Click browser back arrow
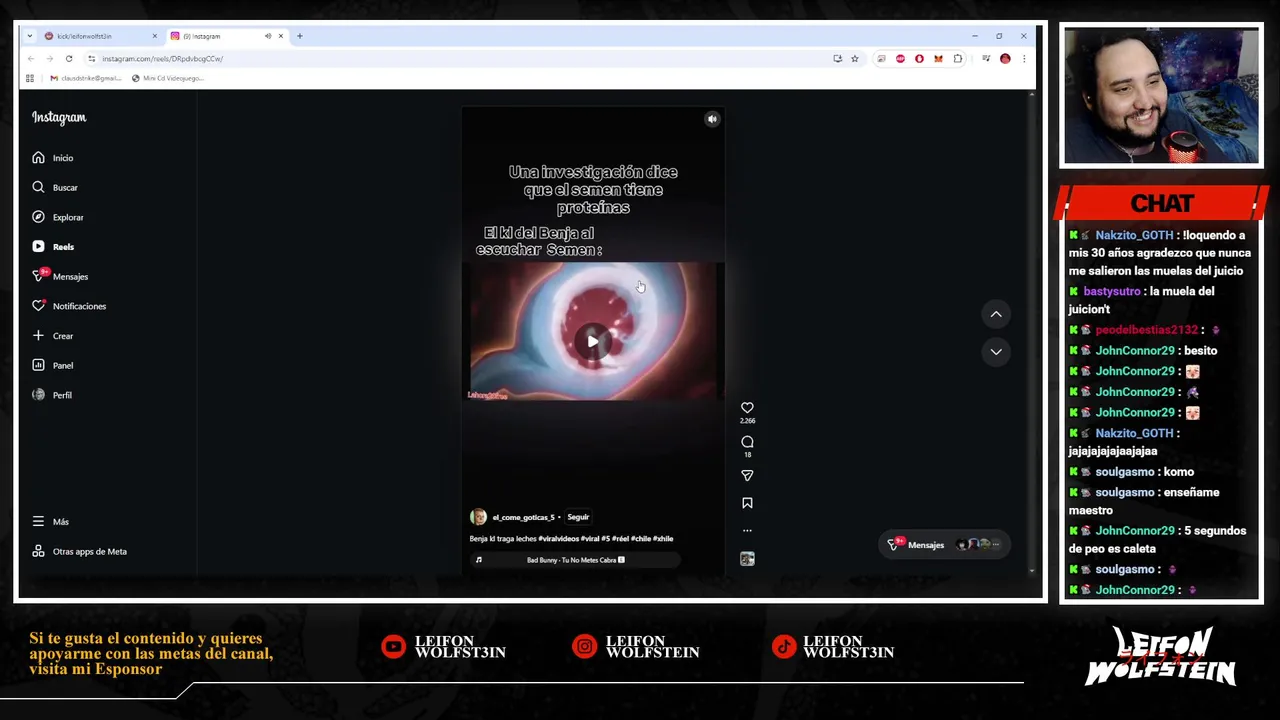Screen dimensions: 1280x720 tap(31, 59)
